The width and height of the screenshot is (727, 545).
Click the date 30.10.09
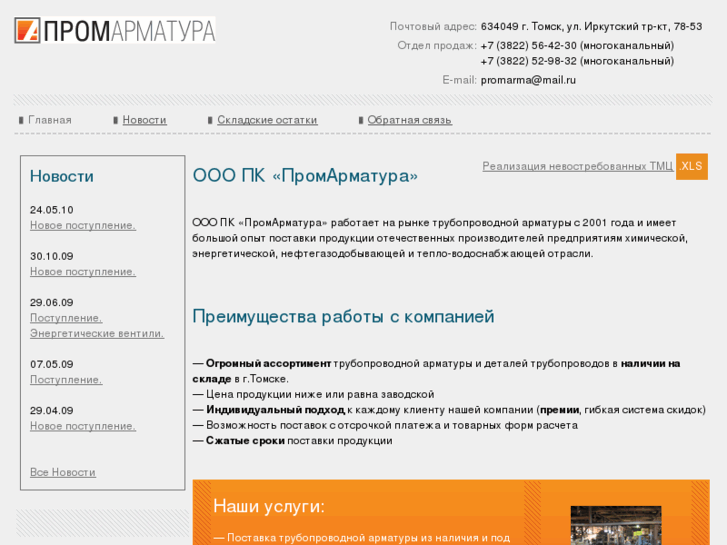(51, 256)
